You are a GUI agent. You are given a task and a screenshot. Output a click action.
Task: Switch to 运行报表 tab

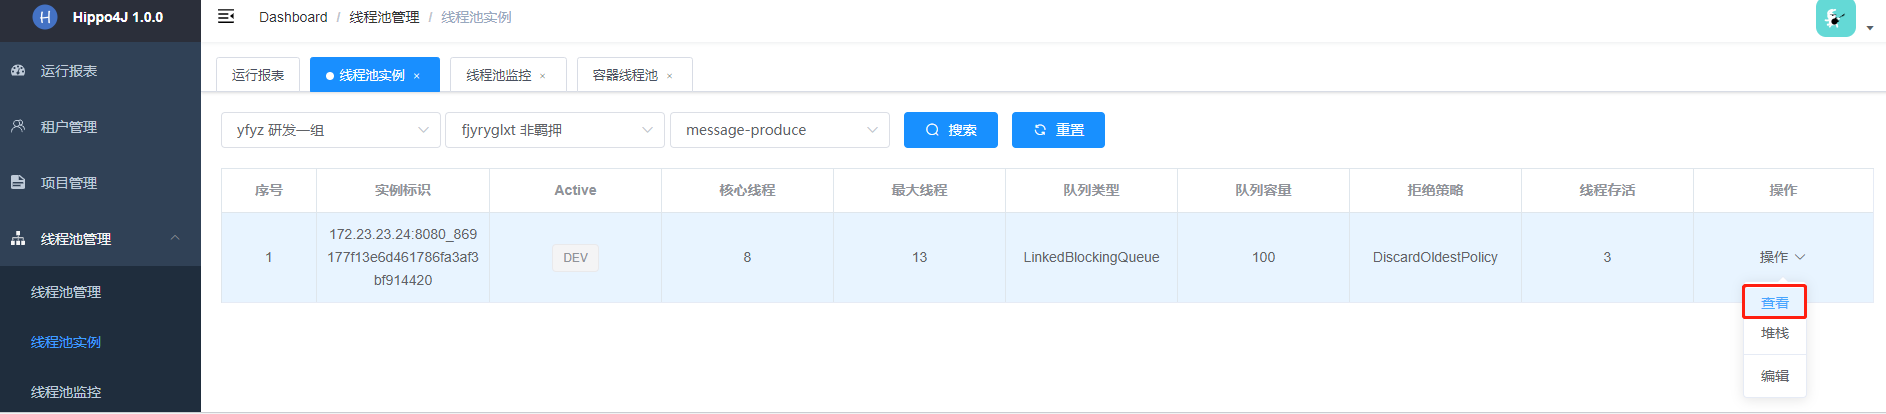258,75
